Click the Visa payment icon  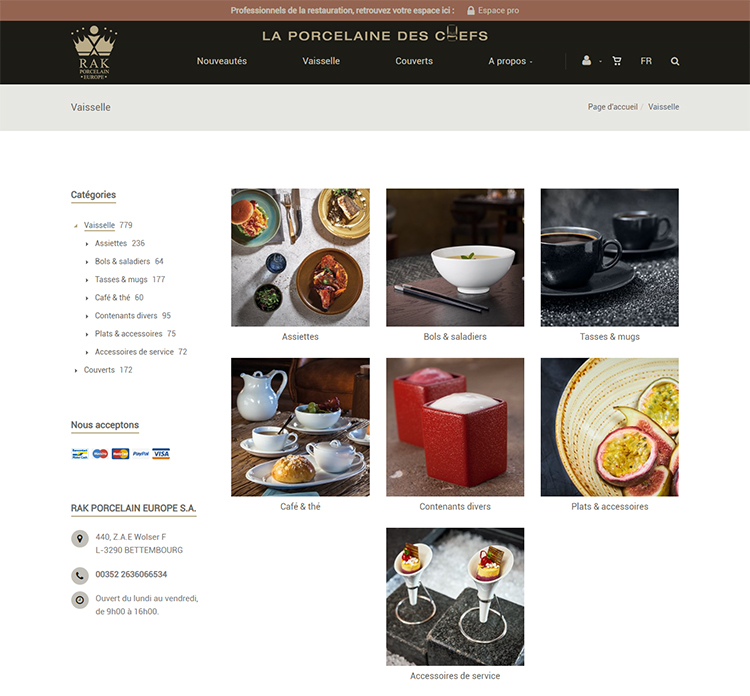(x=161, y=453)
